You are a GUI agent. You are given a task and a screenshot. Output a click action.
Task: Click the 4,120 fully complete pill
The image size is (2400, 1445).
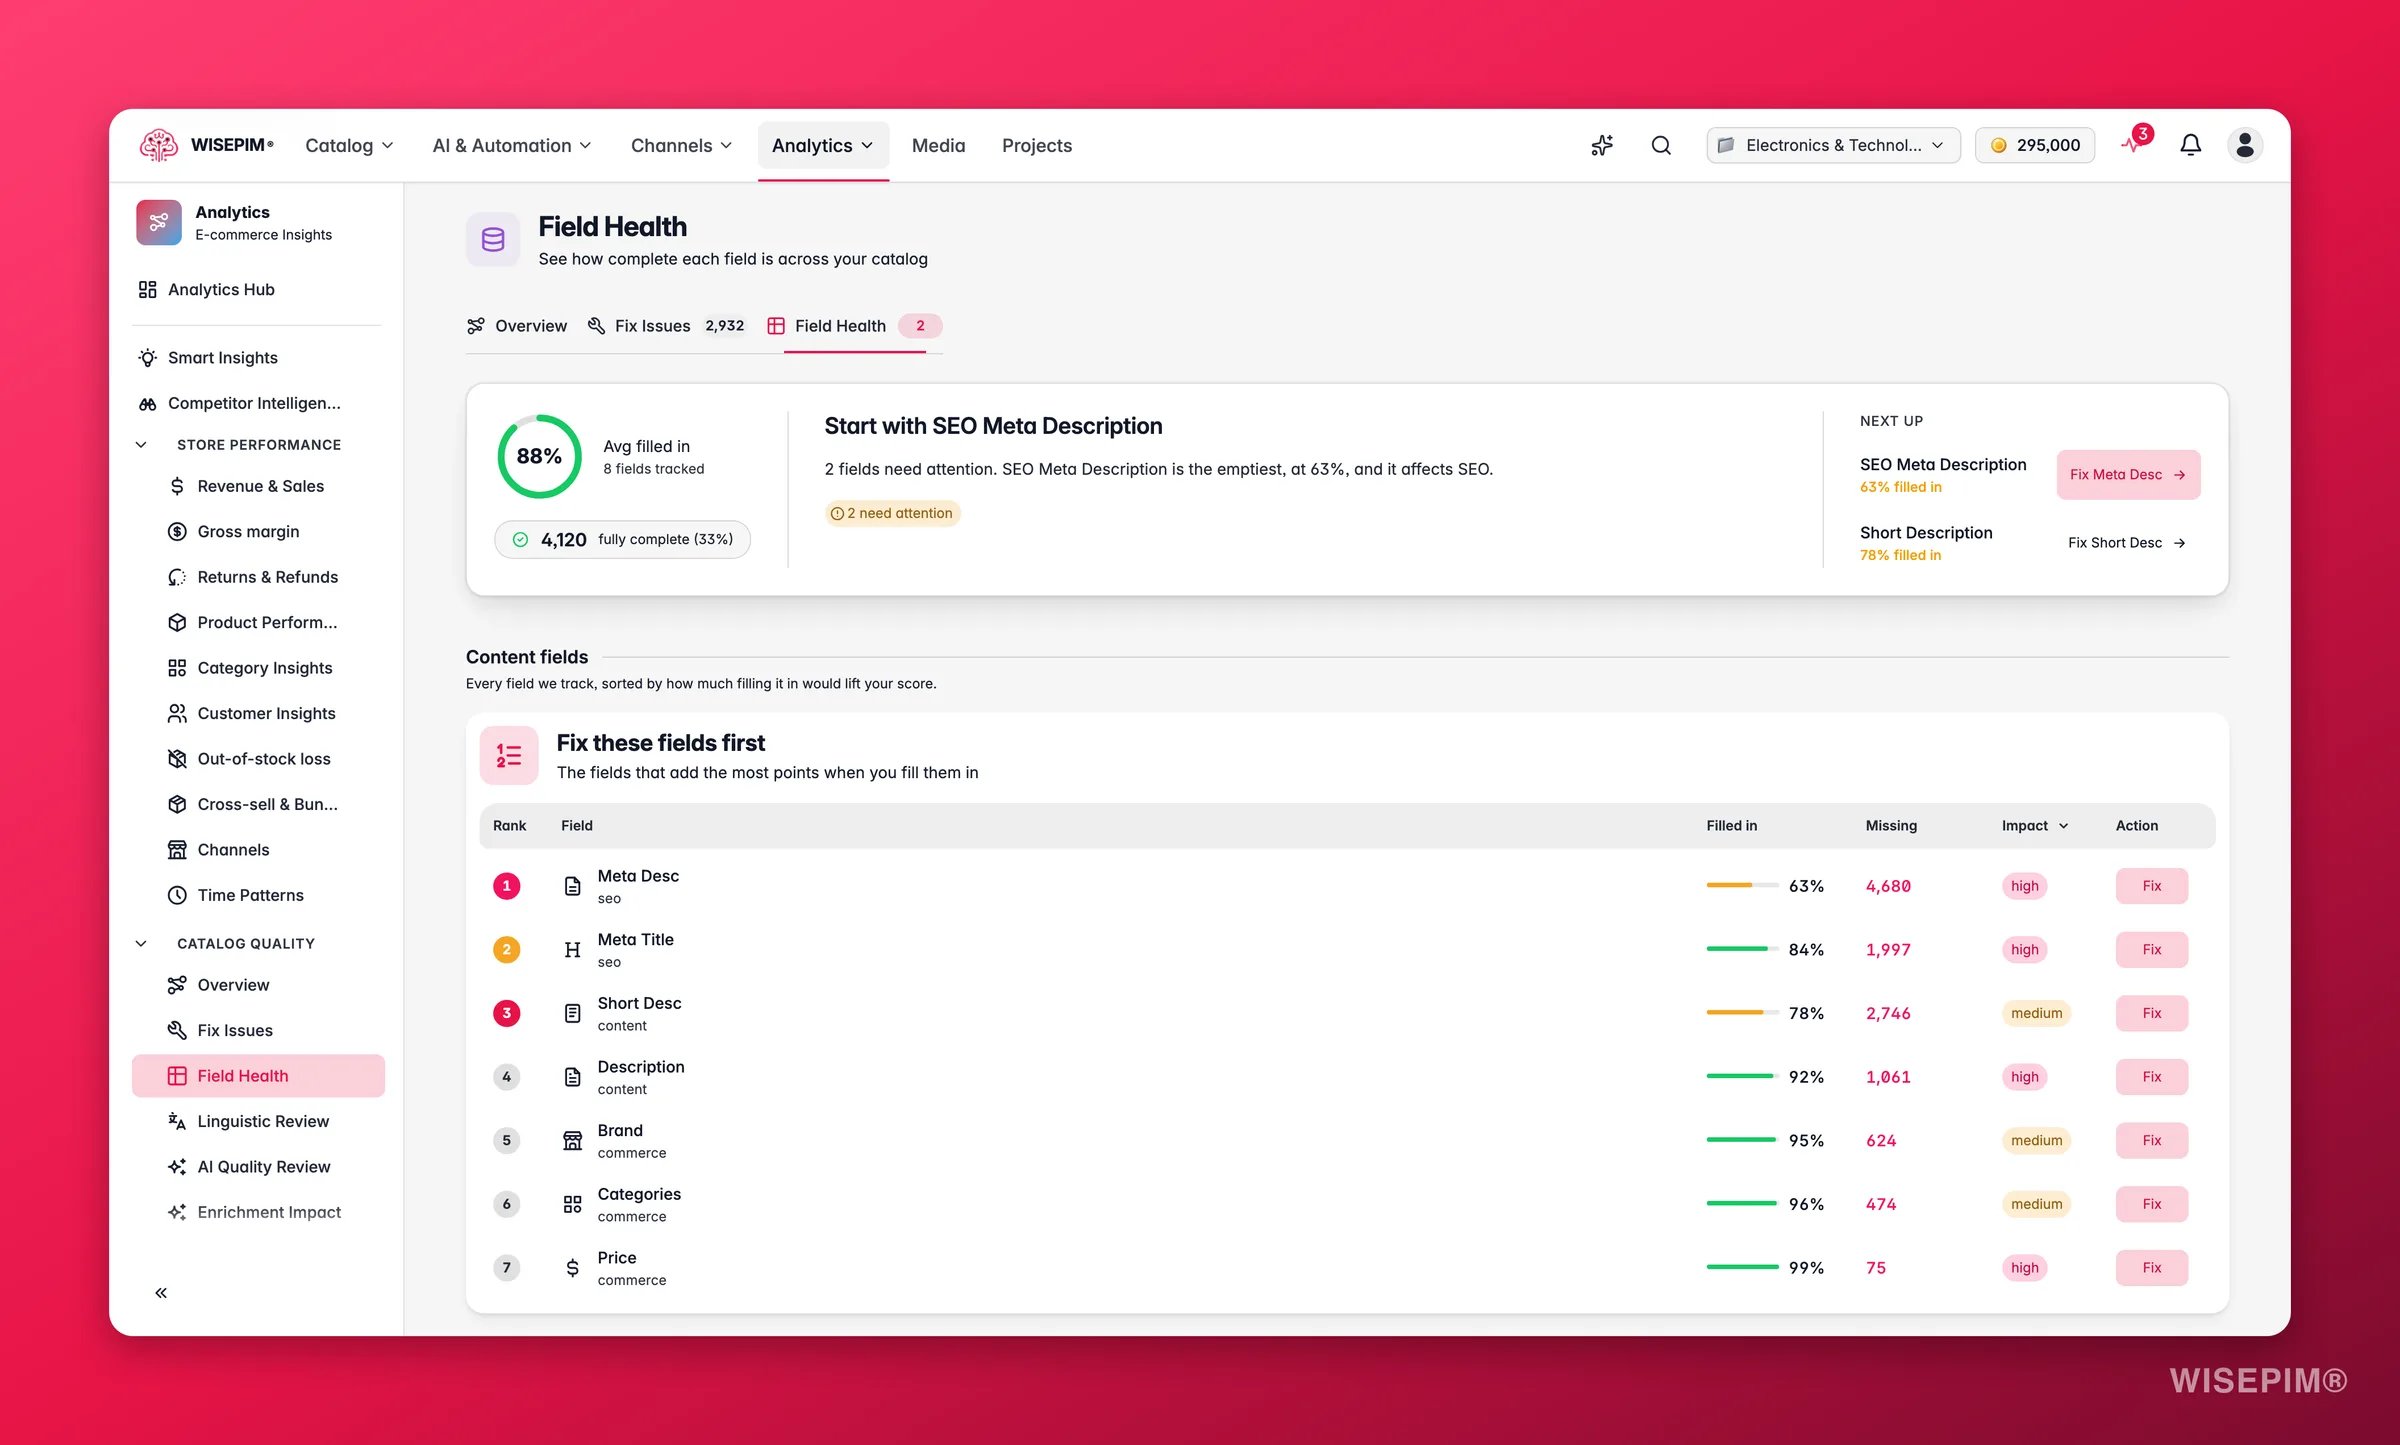622,540
